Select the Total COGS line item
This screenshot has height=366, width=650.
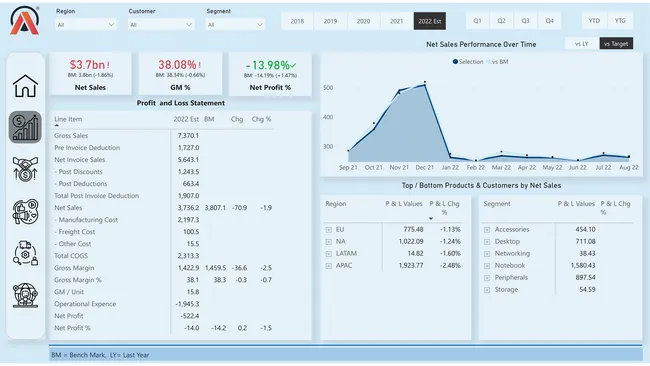pyautogui.click(x=71, y=256)
